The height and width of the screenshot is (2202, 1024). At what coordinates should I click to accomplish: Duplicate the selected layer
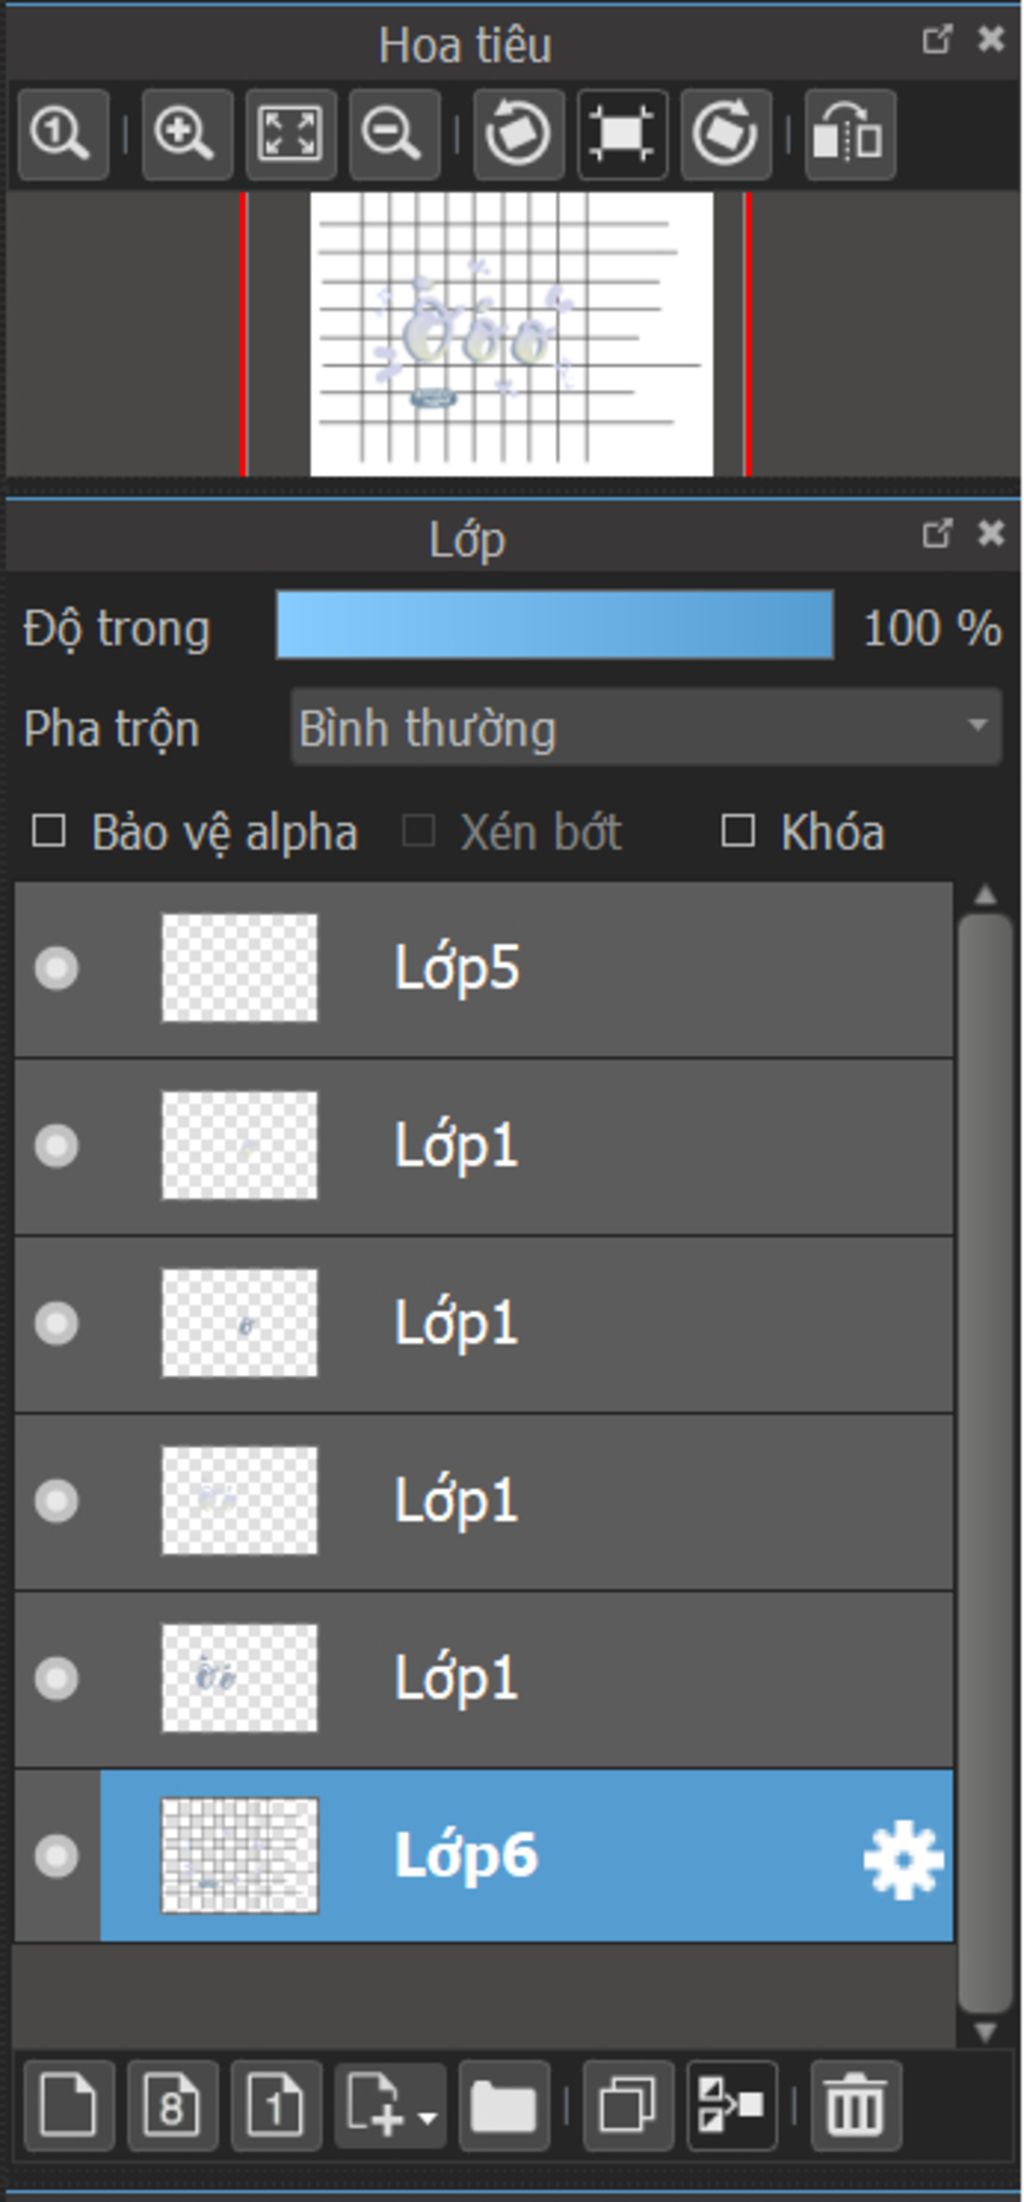[x=628, y=2105]
